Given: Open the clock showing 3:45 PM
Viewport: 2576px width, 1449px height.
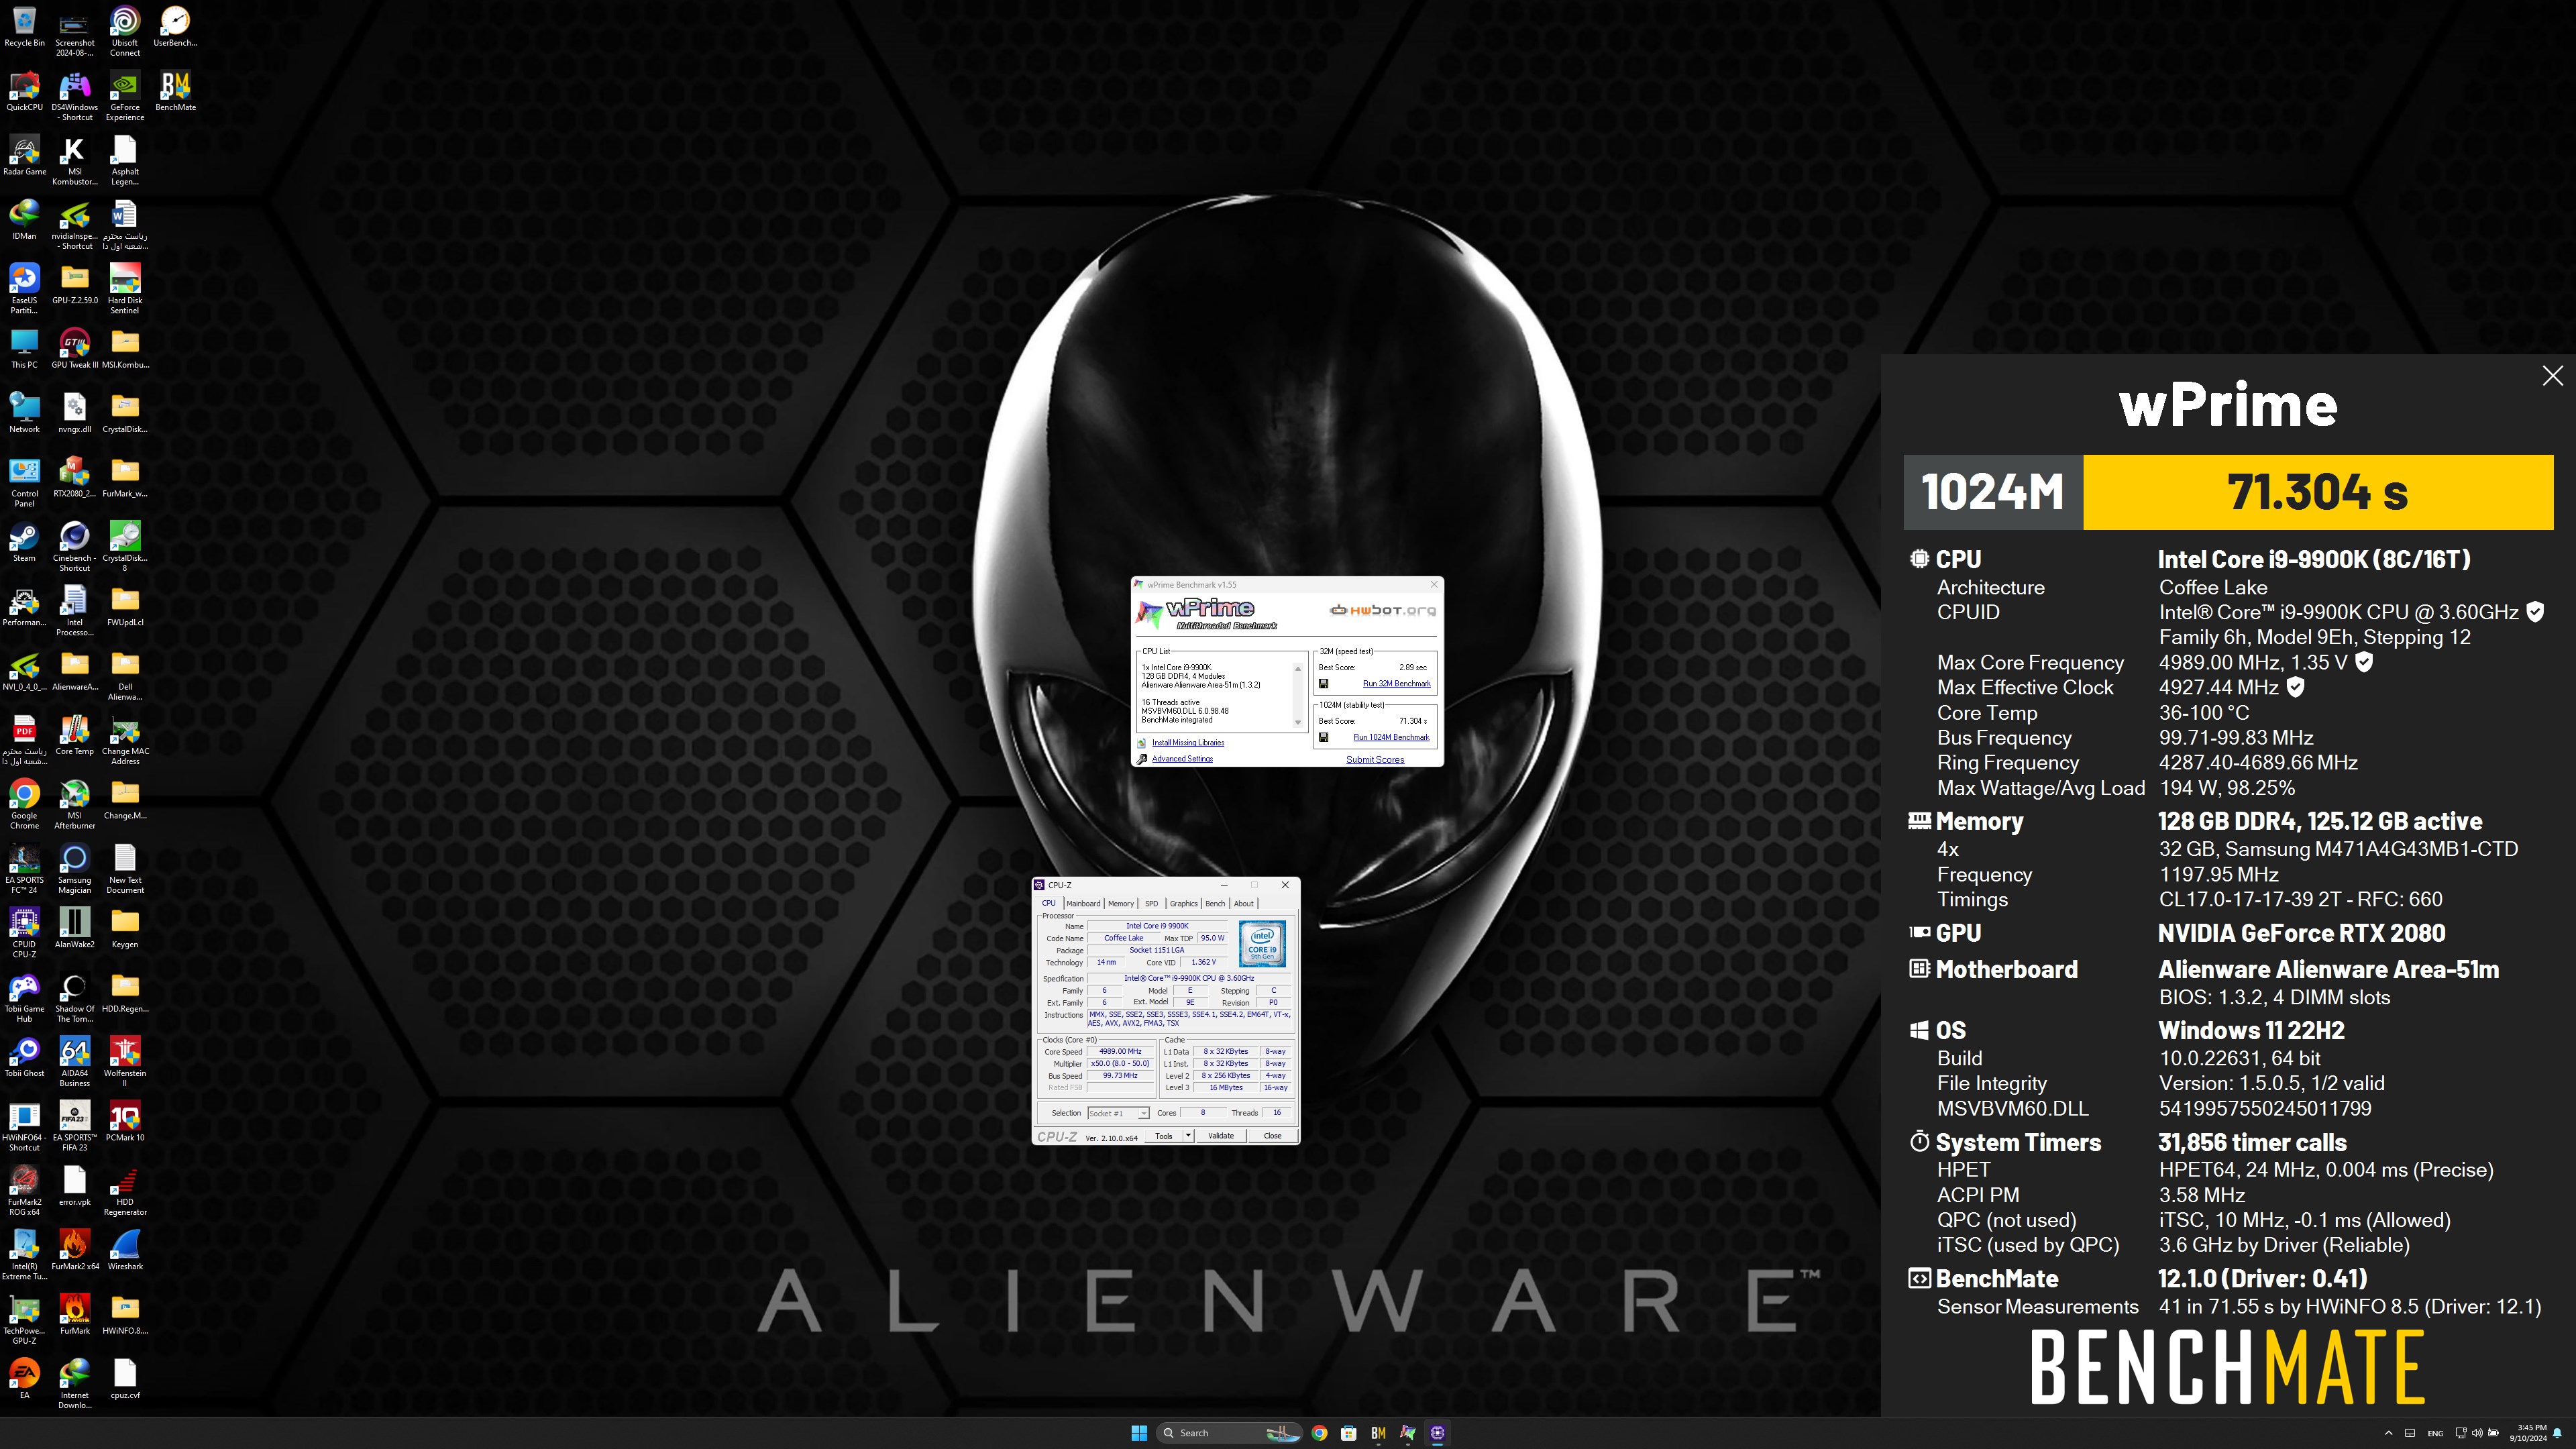Looking at the screenshot, I should point(2527,1433).
